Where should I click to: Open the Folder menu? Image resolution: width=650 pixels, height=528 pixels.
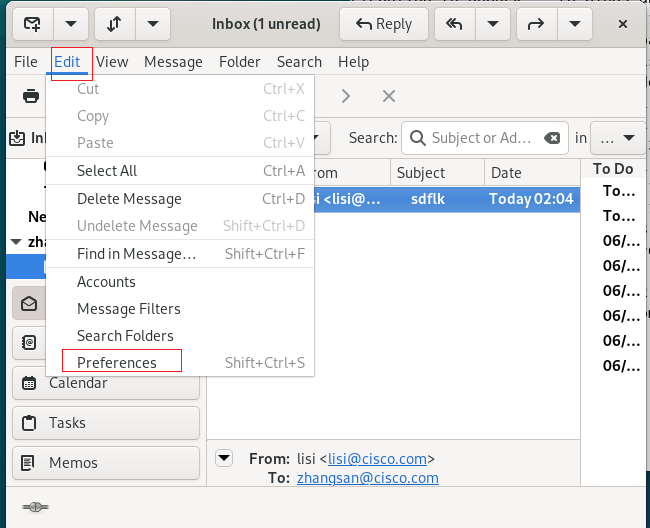point(240,62)
